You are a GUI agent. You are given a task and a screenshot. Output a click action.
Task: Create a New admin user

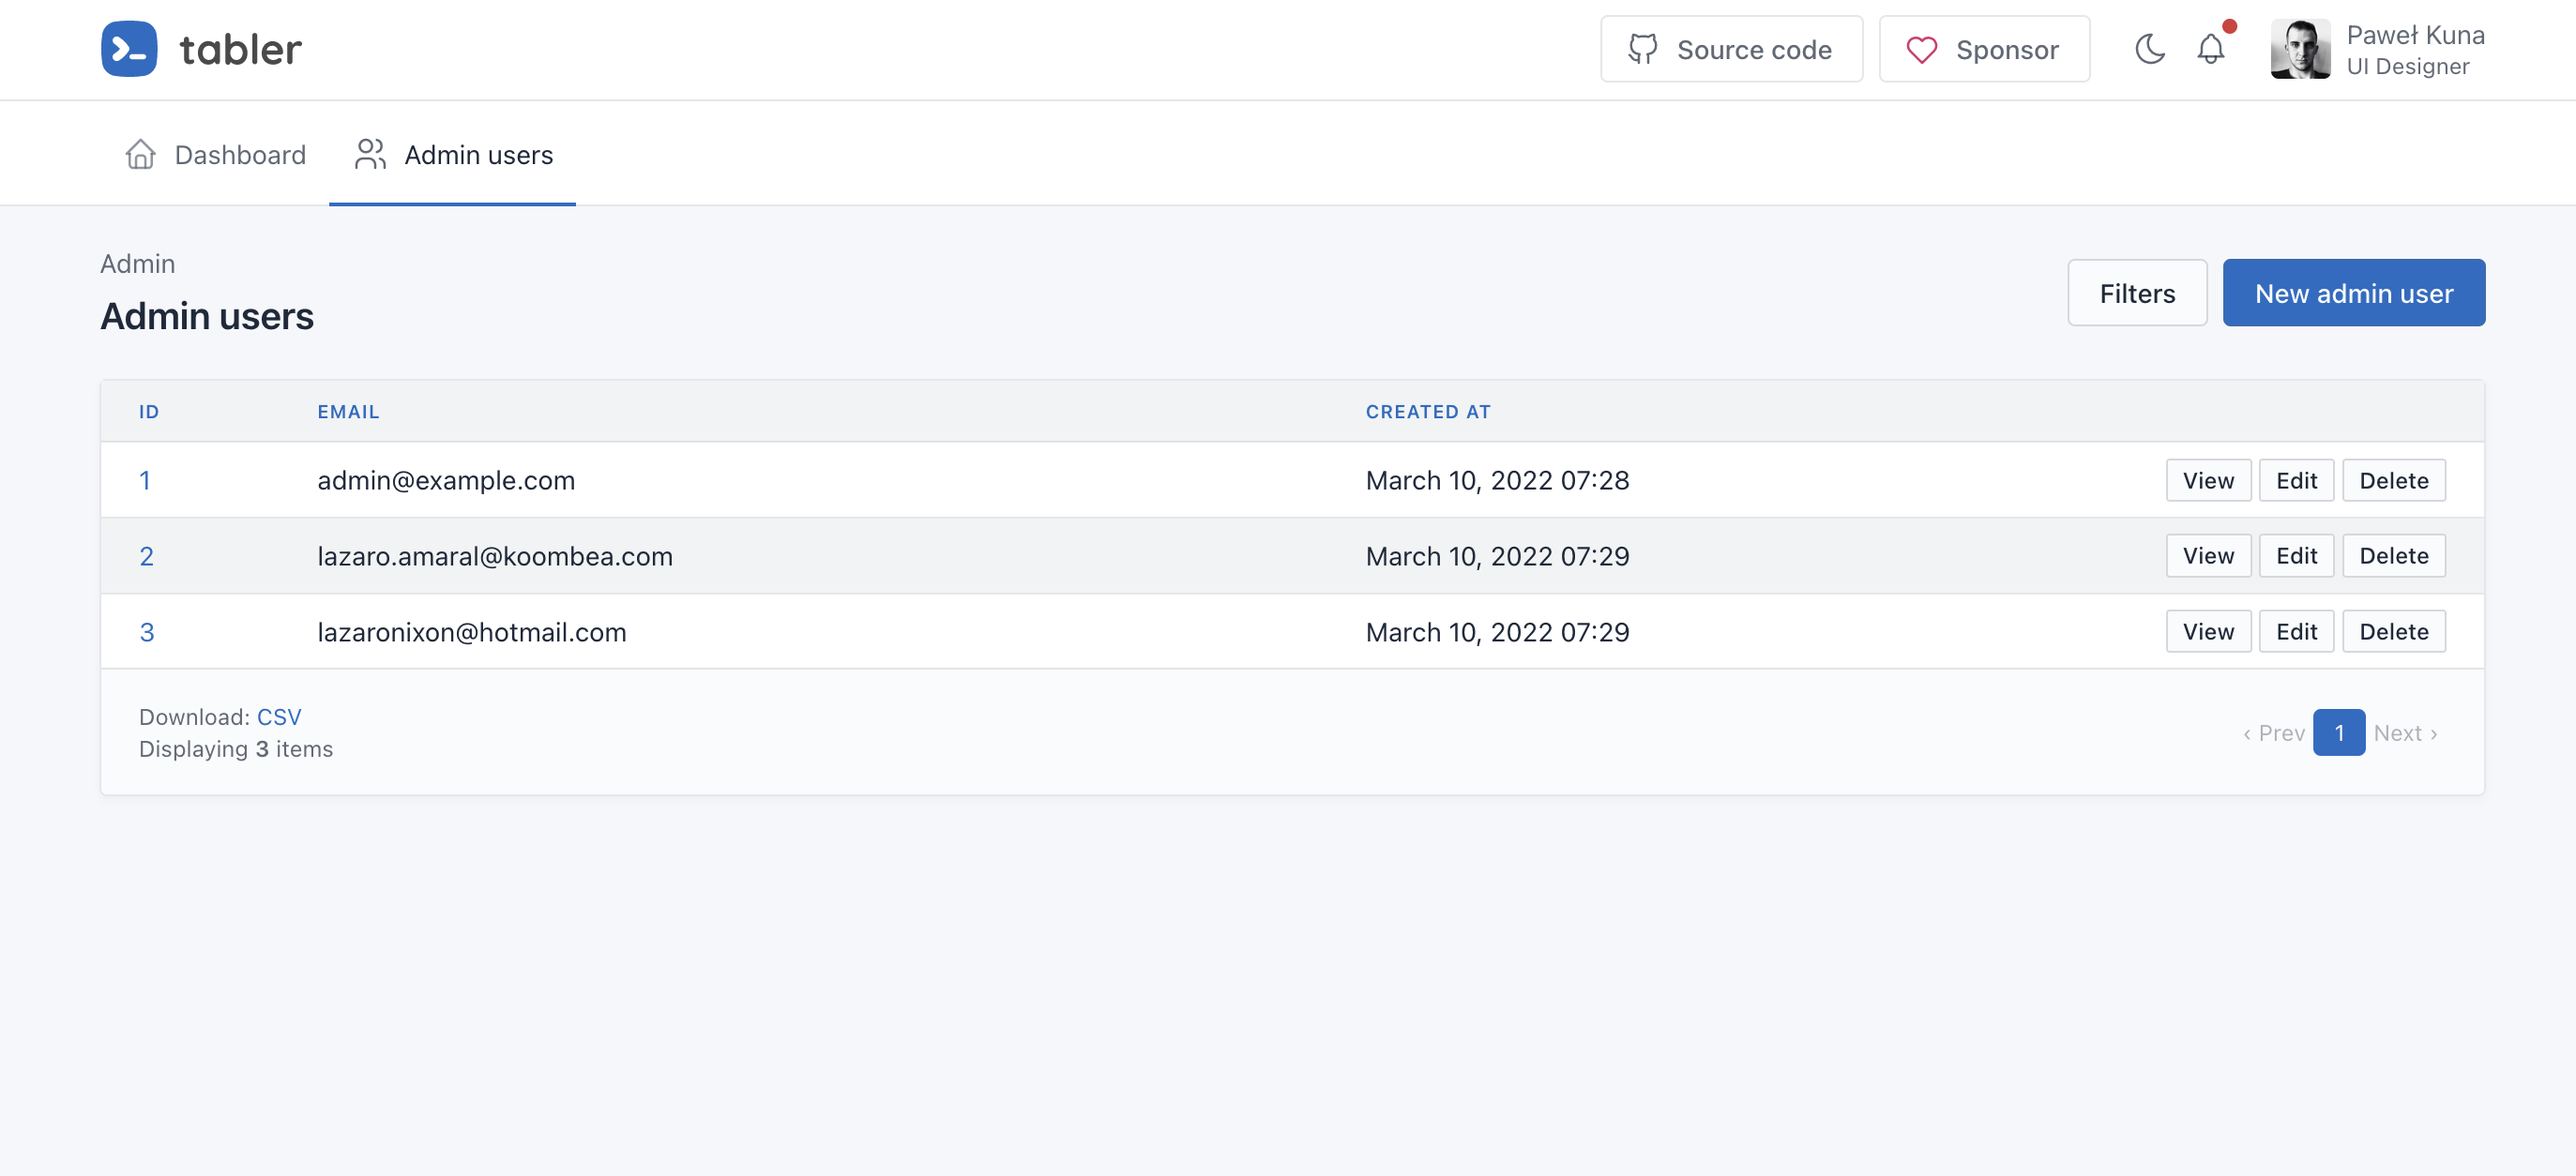(x=2353, y=293)
